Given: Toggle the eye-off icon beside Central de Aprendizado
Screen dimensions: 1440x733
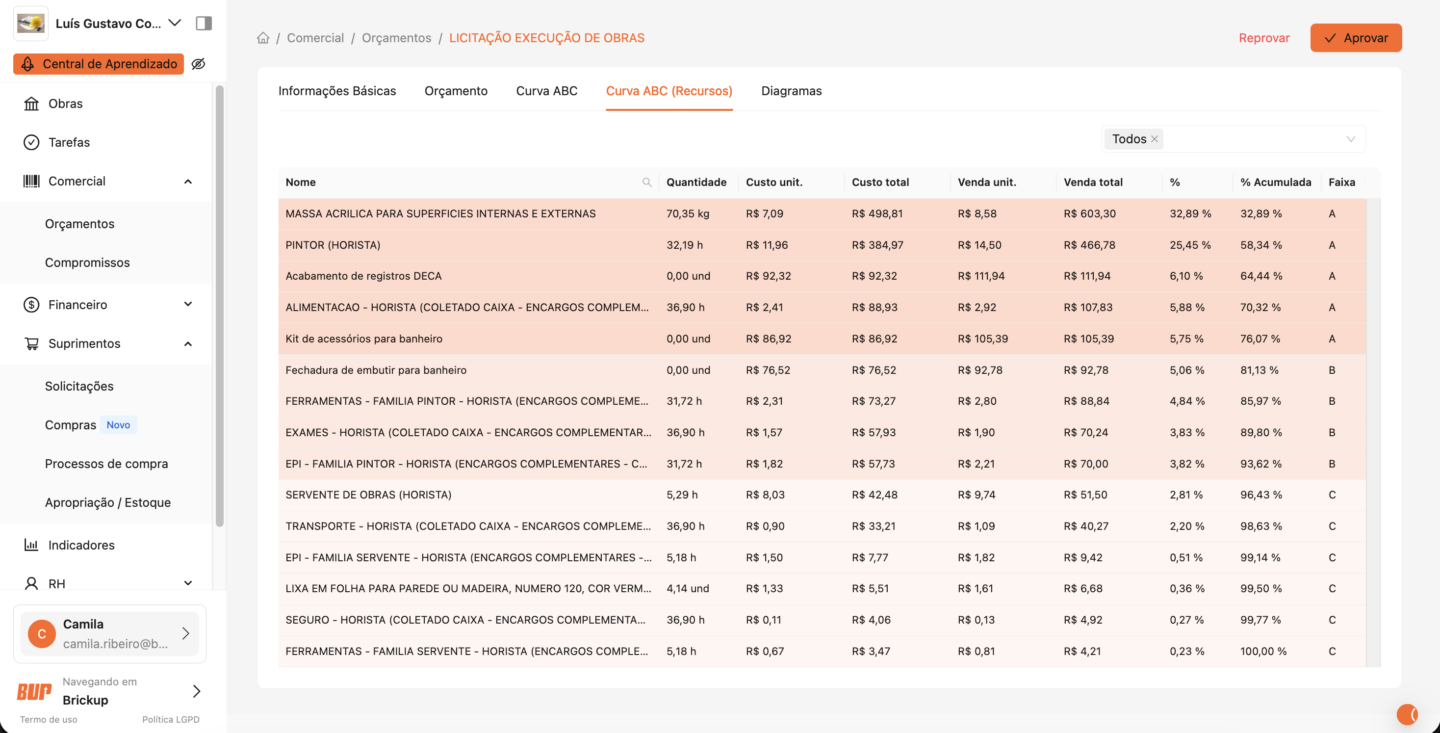Looking at the screenshot, I should [x=198, y=64].
